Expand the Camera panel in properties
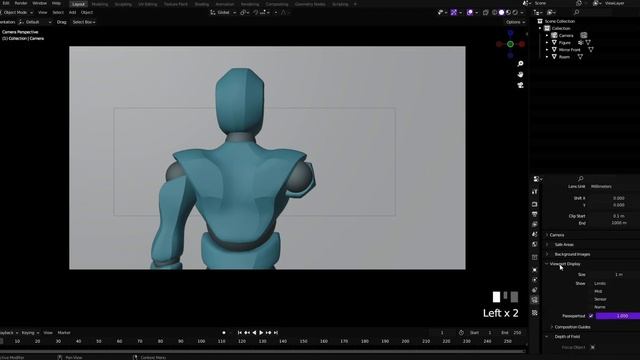The image size is (640, 360). coord(557,235)
